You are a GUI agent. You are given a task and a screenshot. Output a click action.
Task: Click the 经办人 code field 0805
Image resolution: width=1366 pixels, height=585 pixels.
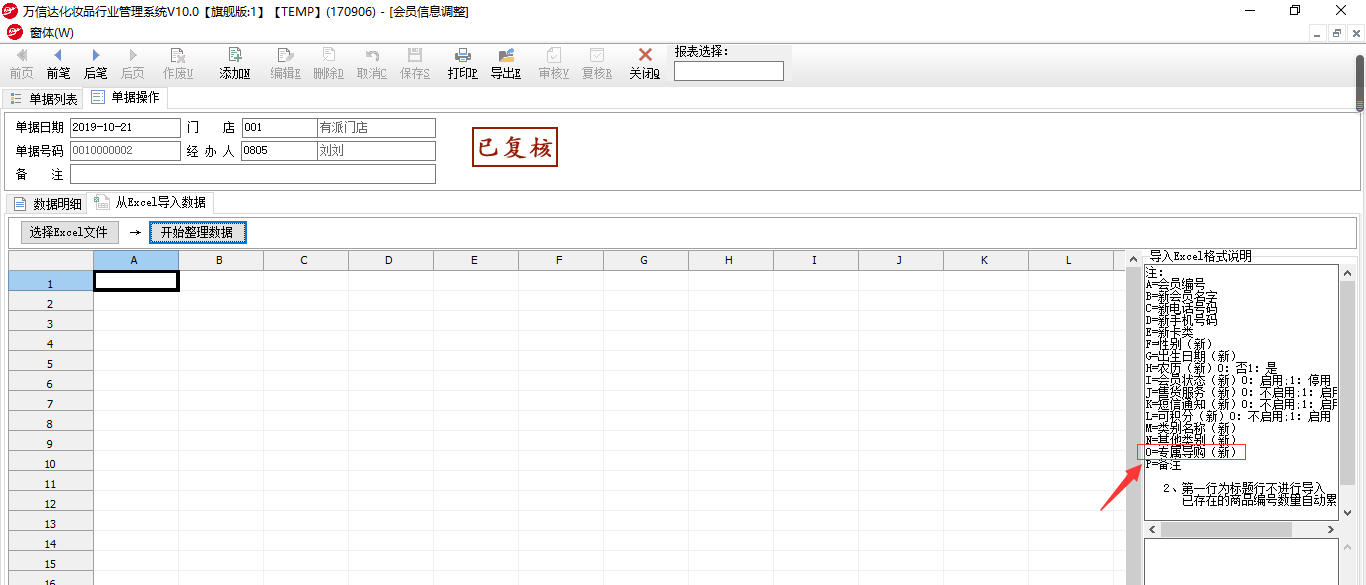click(x=279, y=151)
